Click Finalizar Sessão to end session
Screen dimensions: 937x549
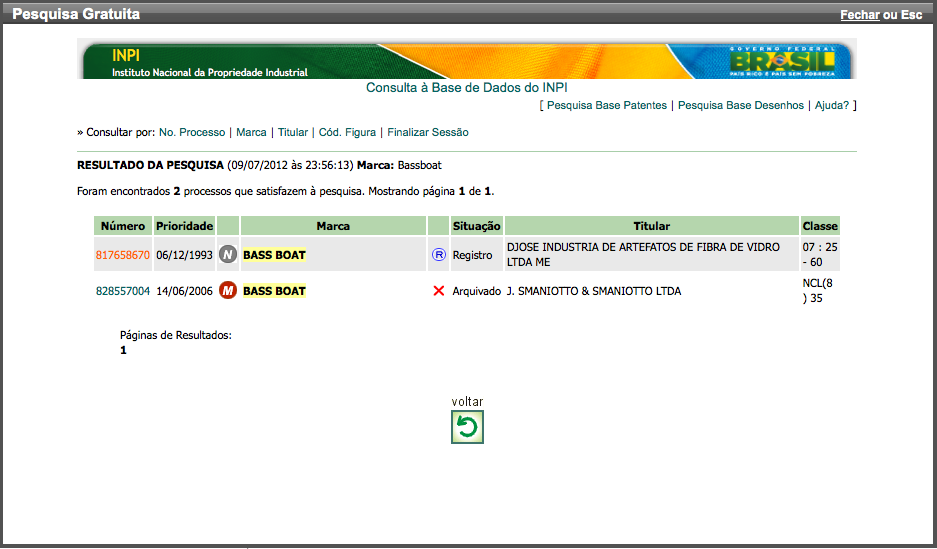coord(428,132)
